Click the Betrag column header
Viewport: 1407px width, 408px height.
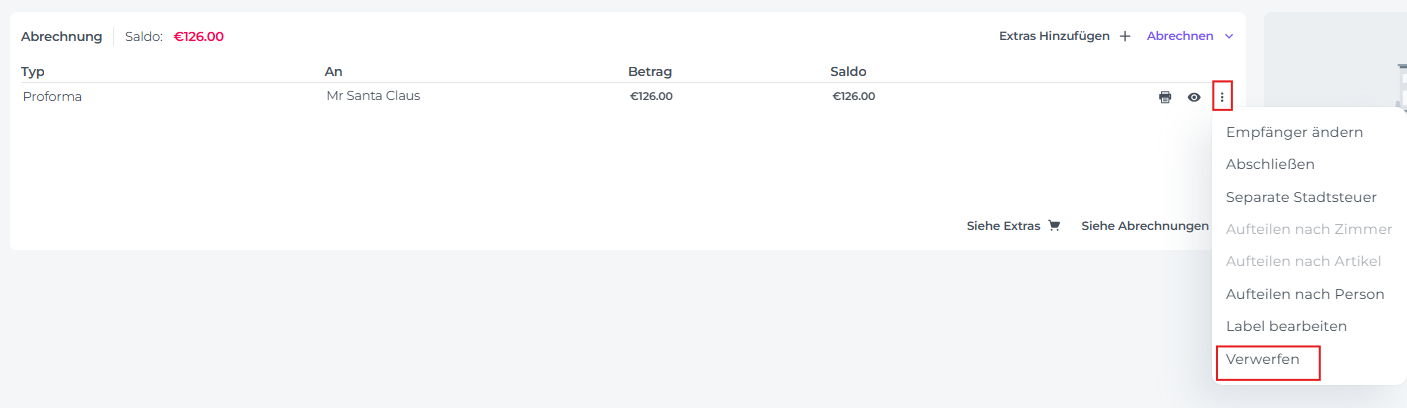point(650,72)
